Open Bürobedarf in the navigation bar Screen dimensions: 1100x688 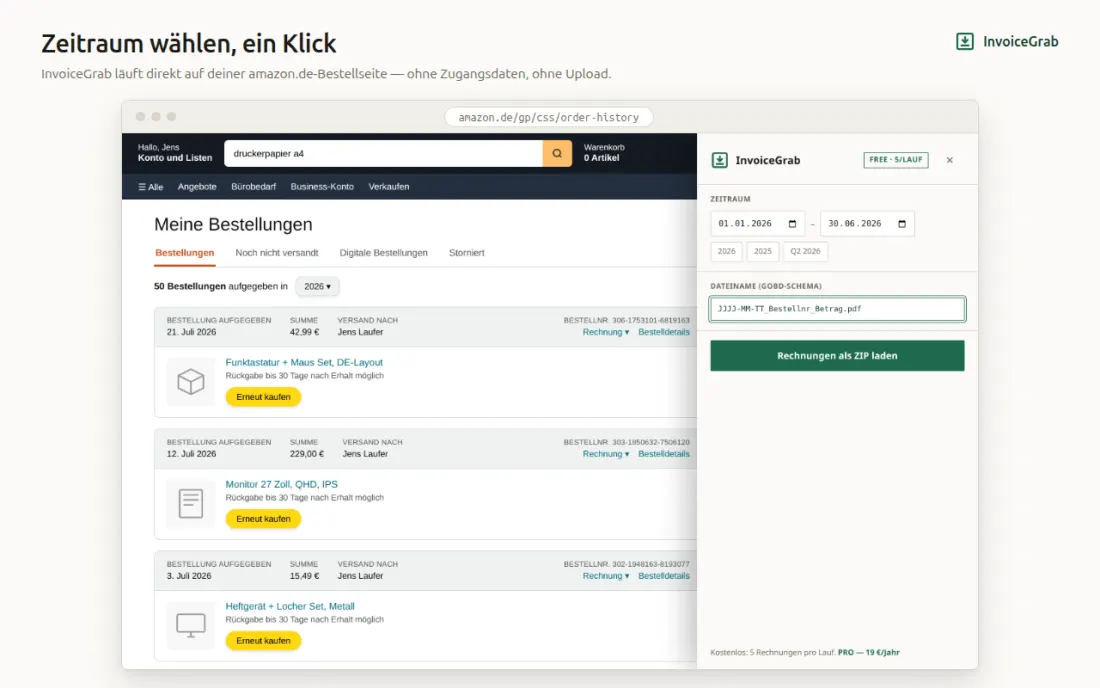pos(253,187)
